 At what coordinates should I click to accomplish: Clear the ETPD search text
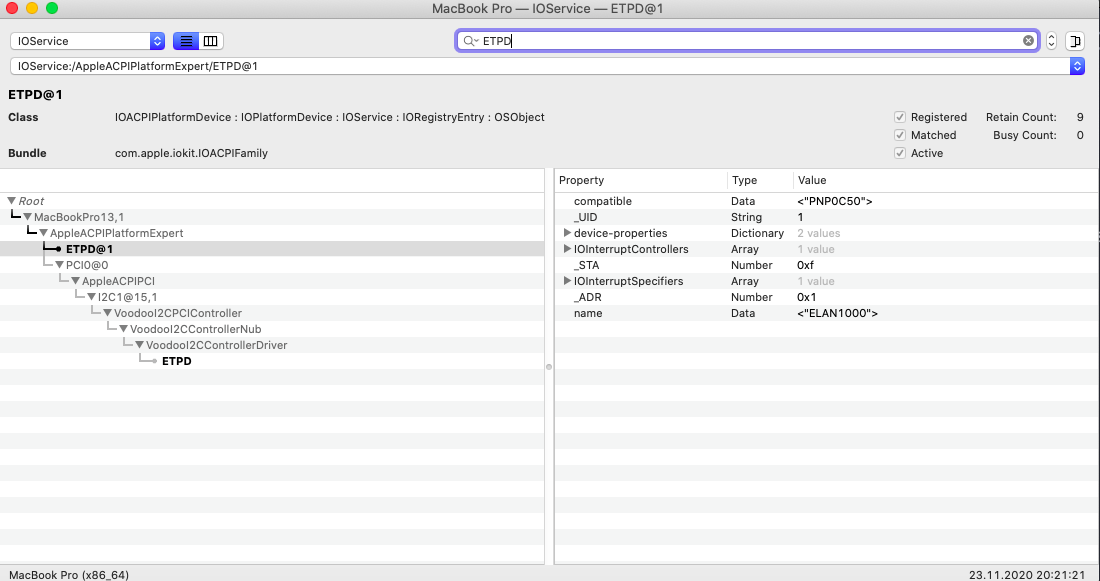(1028, 41)
